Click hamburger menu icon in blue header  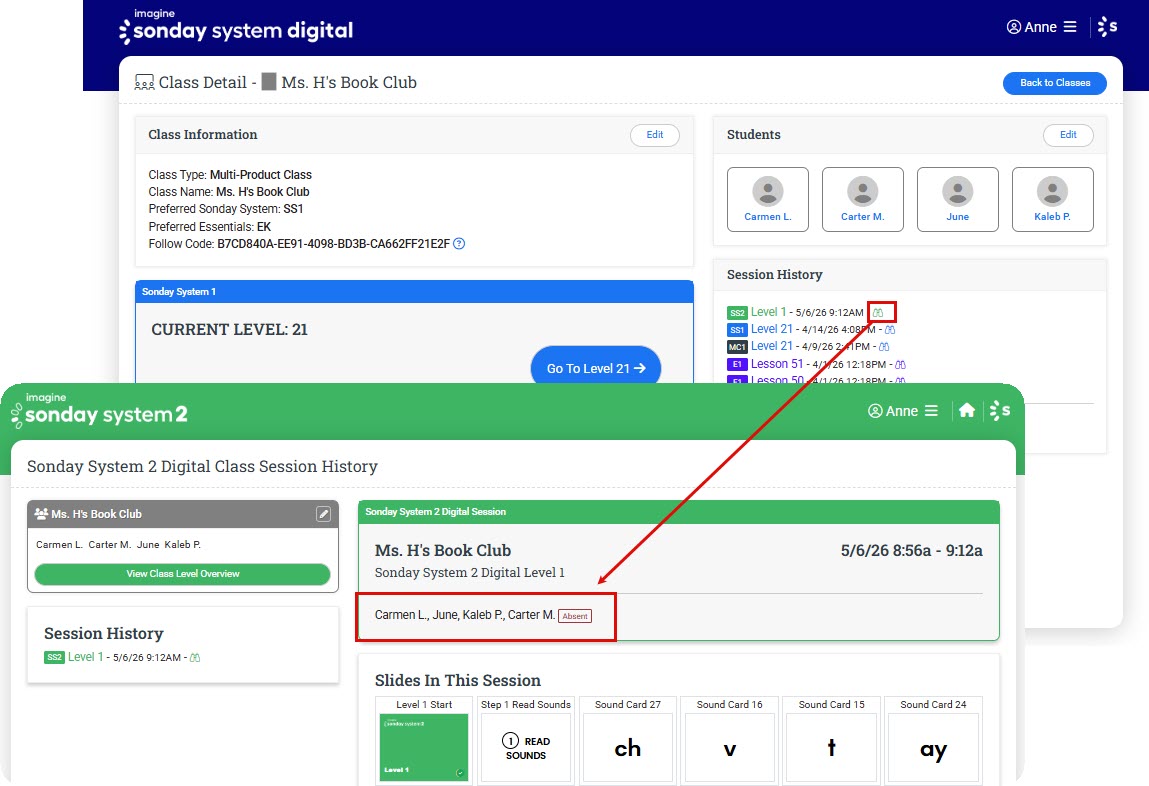coord(1070,27)
